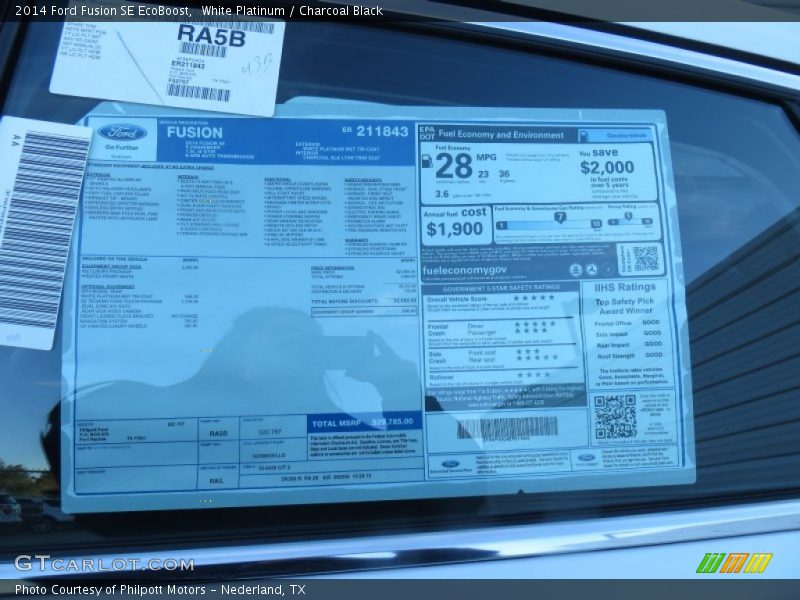Click the Gasoline Vehicle pump icon
Screen dimensions: 800x600
tap(584, 135)
